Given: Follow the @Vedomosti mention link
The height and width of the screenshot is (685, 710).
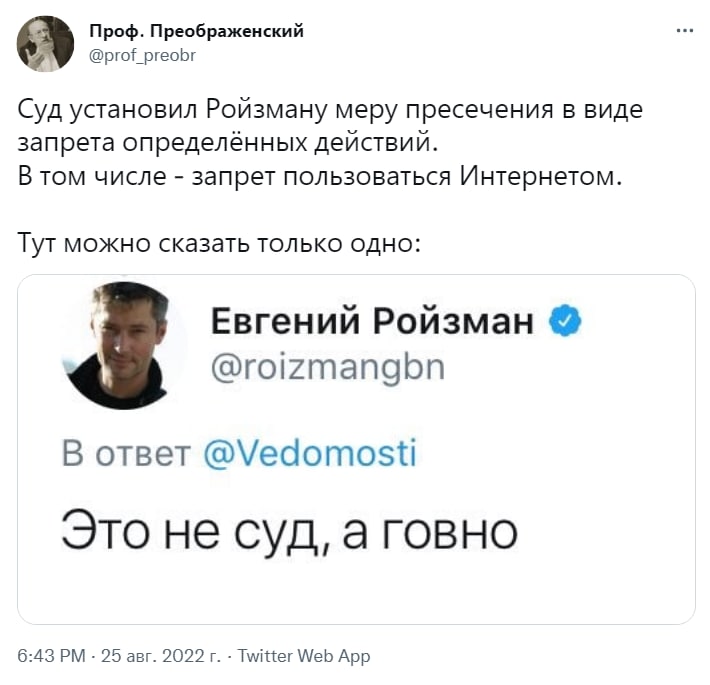Looking at the screenshot, I should 309,454.
